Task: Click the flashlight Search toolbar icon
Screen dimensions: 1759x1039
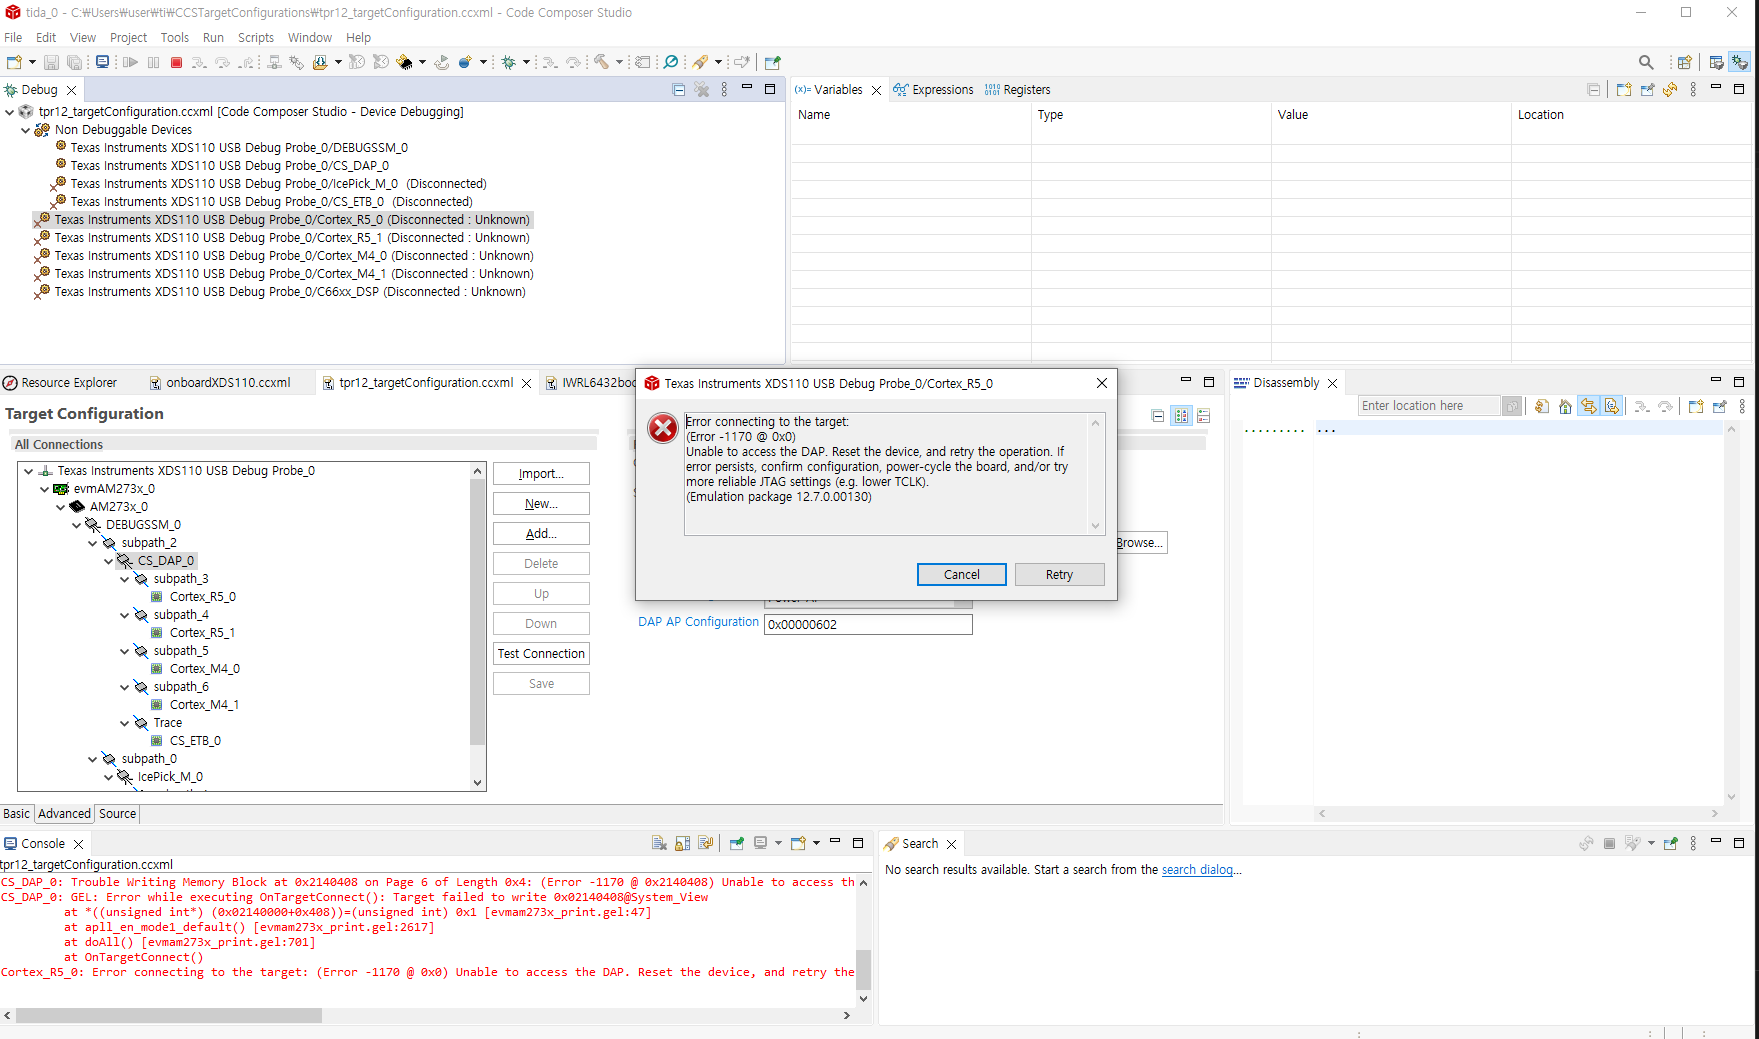Action: coord(699,62)
